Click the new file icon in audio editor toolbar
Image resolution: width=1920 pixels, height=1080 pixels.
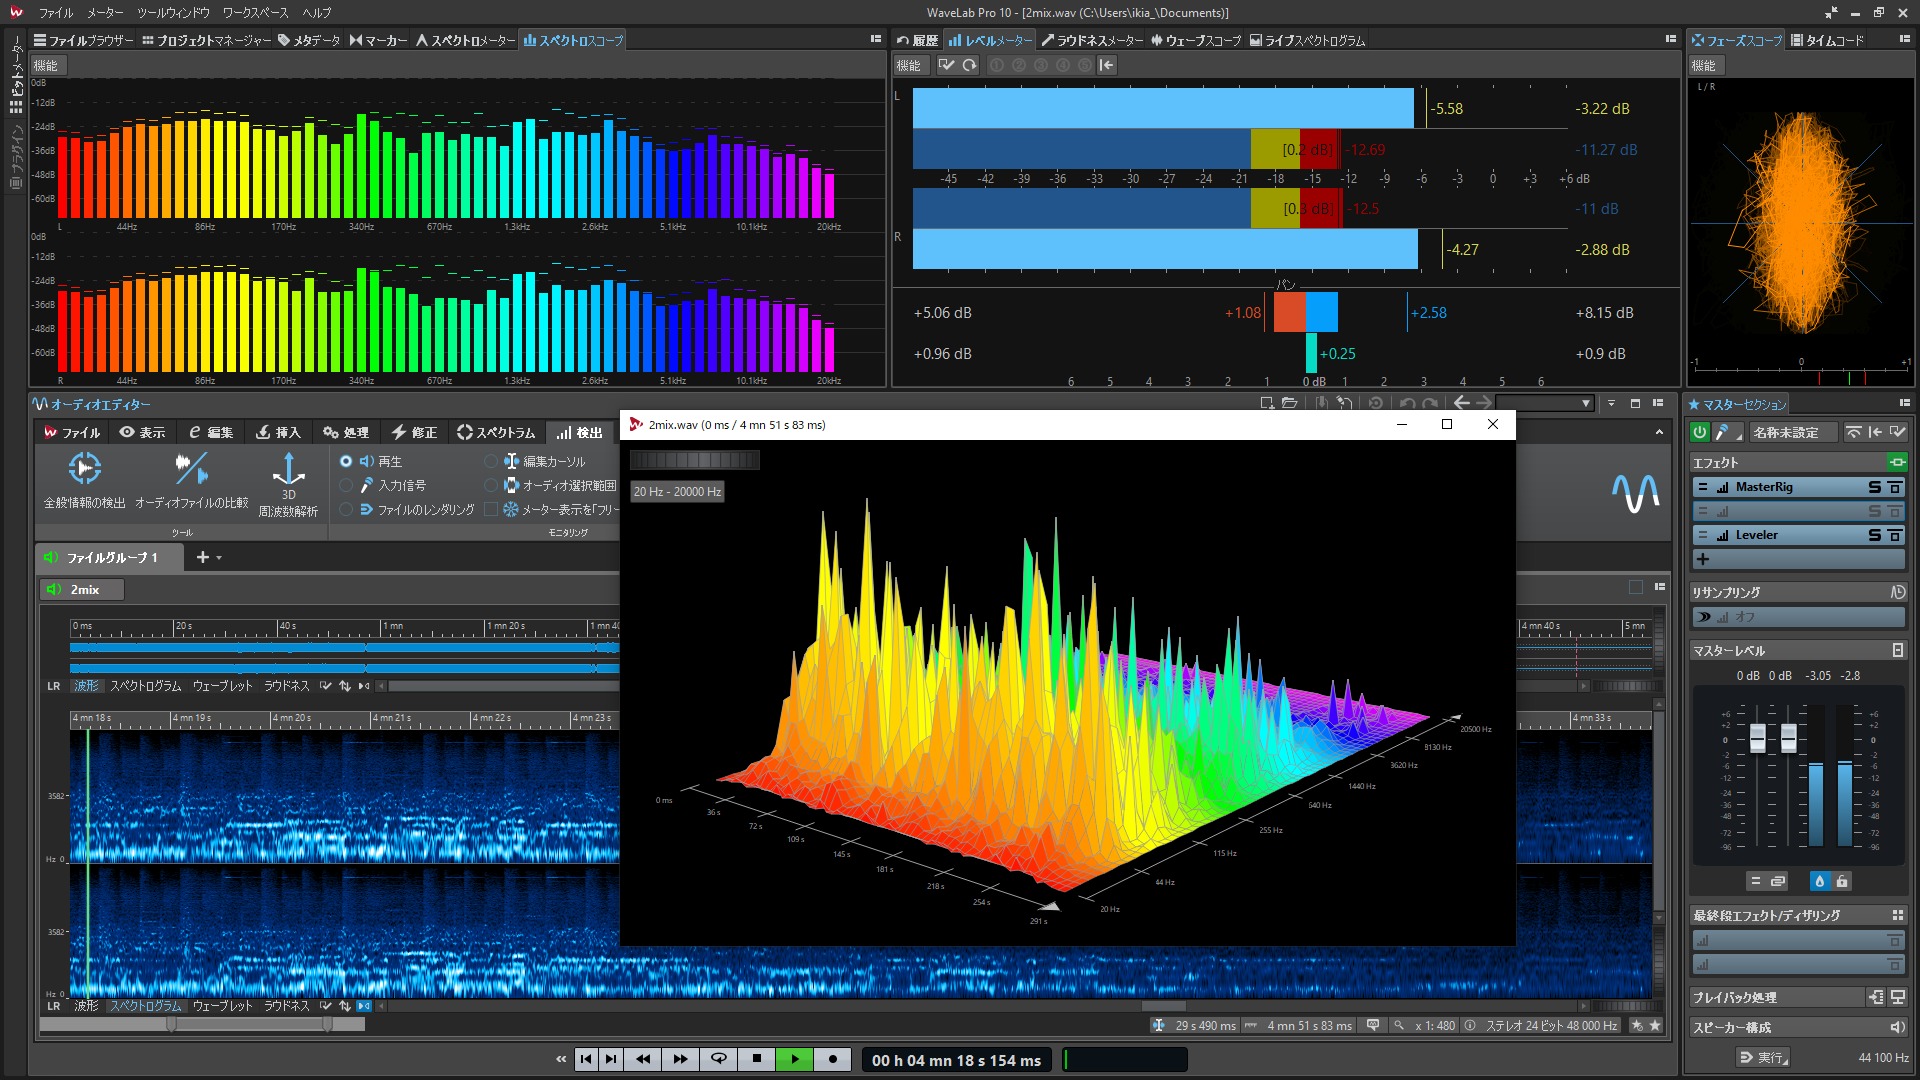point(1267,403)
